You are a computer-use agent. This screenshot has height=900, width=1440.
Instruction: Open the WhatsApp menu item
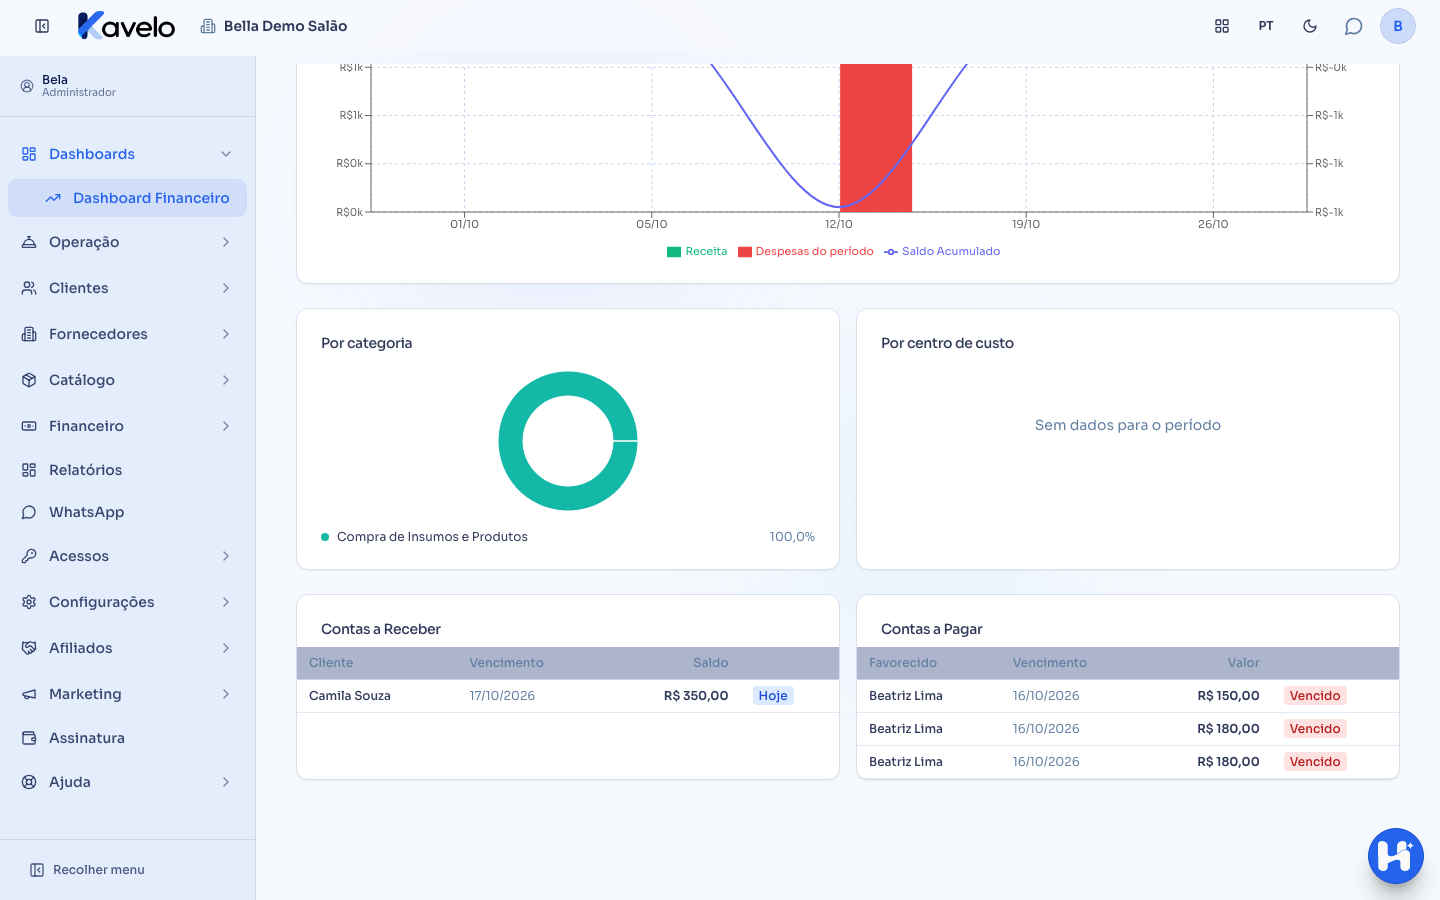point(128,512)
